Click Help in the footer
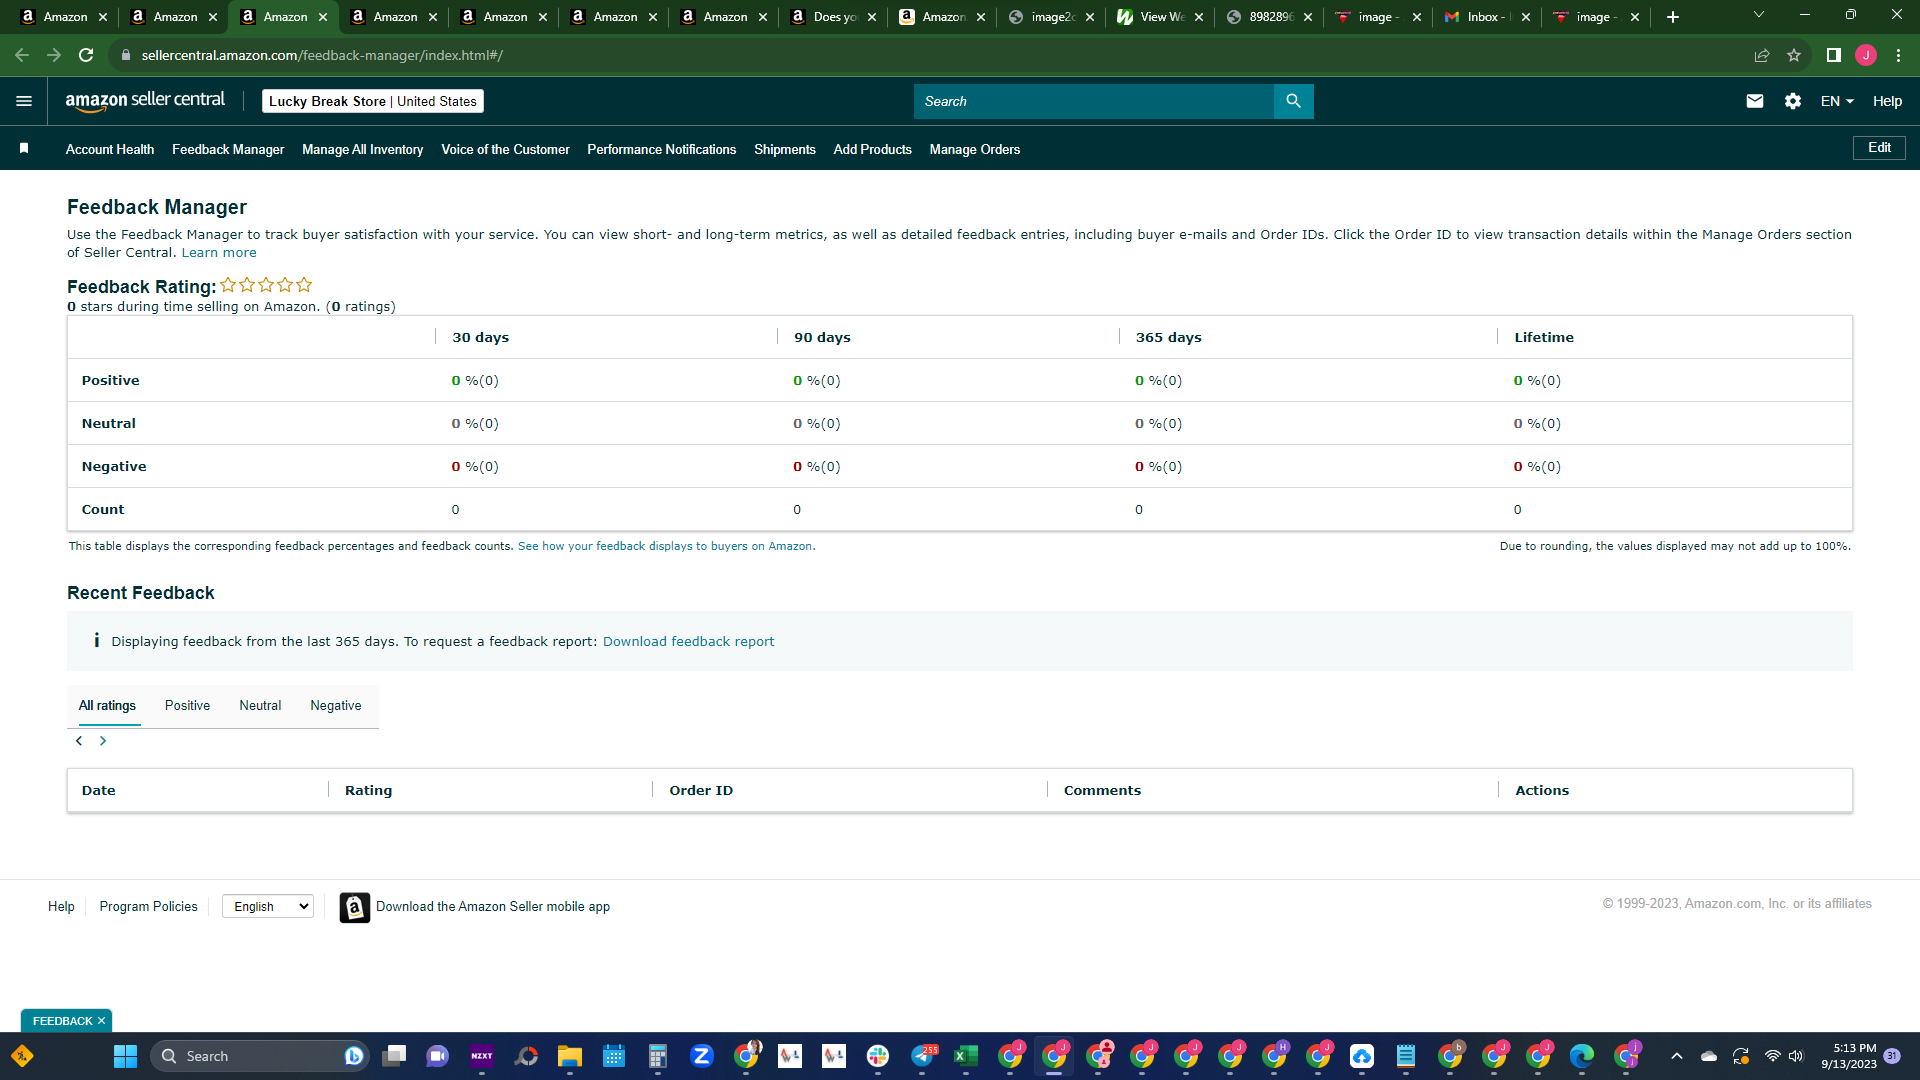This screenshot has height=1080, width=1920. [61, 906]
